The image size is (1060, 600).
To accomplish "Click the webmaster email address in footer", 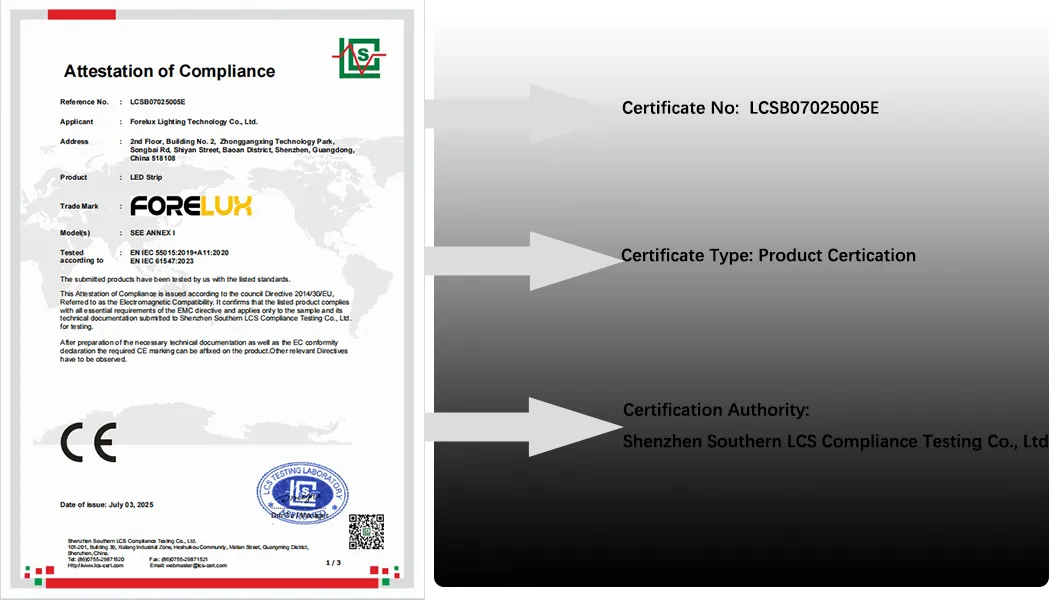I will pos(190,565).
